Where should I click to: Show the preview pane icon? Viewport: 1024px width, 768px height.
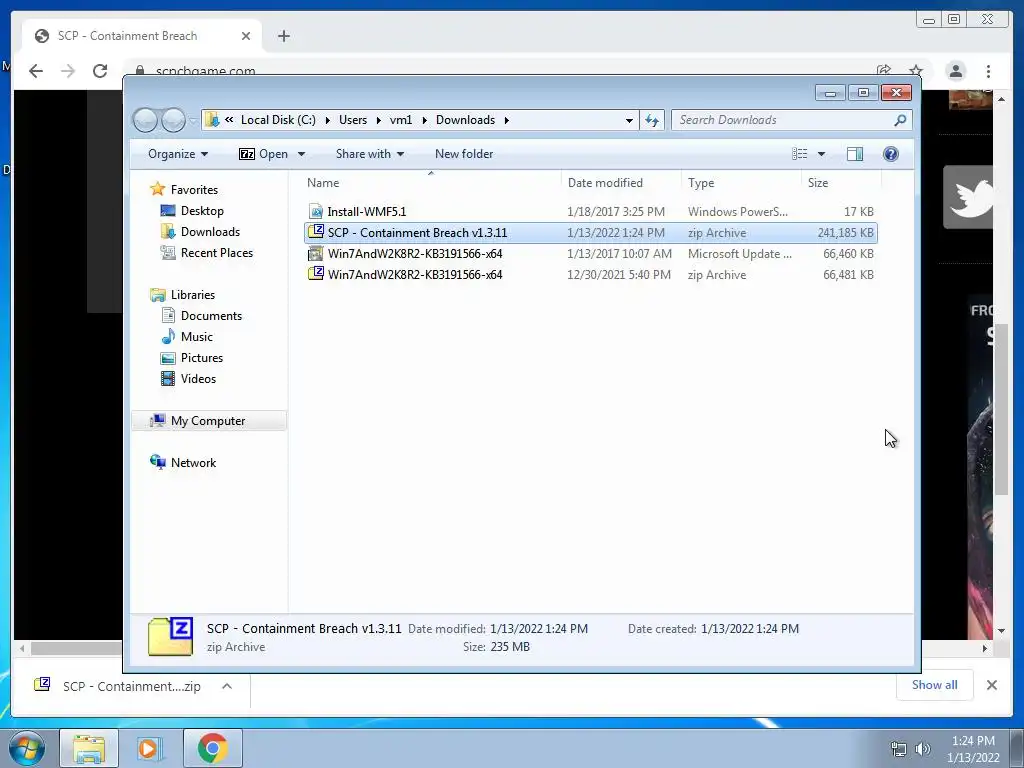[x=855, y=154]
